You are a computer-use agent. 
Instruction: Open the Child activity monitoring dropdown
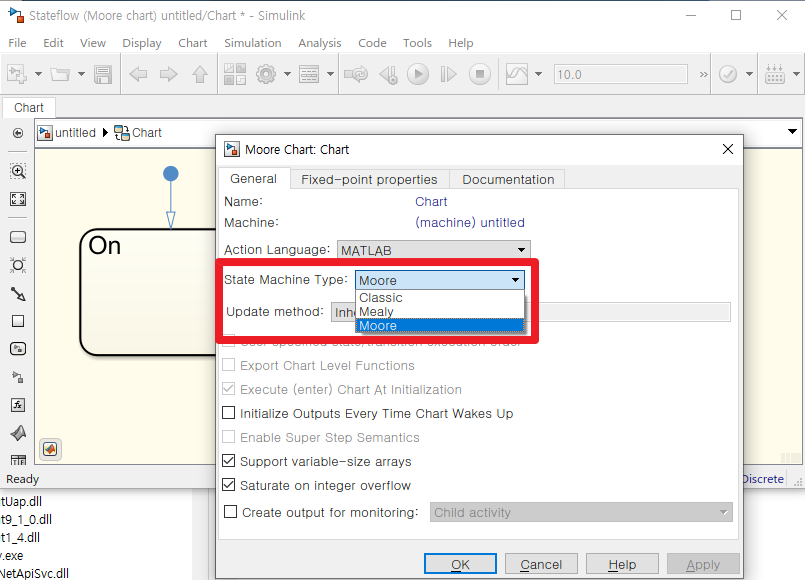[x=581, y=512]
